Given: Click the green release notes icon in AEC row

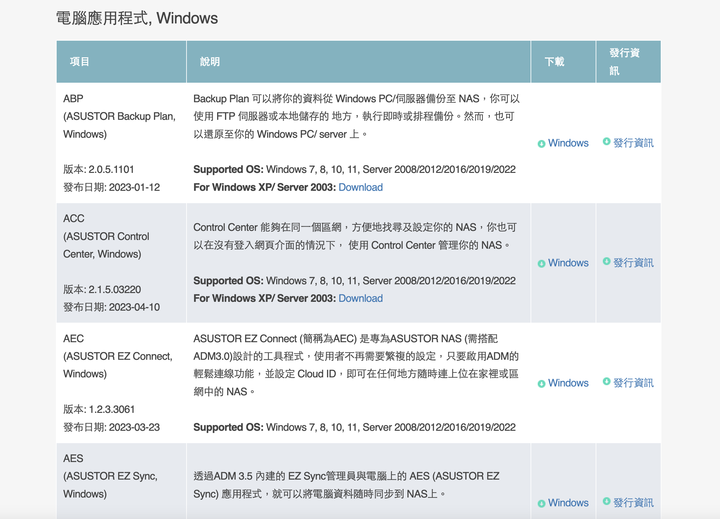Looking at the screenshot, I should point(607,381).
